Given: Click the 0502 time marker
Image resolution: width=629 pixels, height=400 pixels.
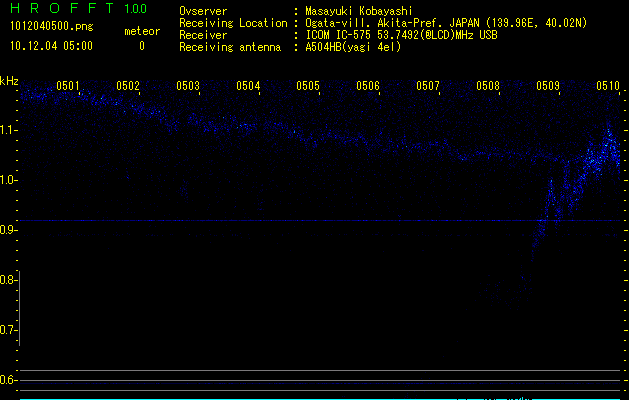Looking at the screenshot, I should [x=128, y=85].
